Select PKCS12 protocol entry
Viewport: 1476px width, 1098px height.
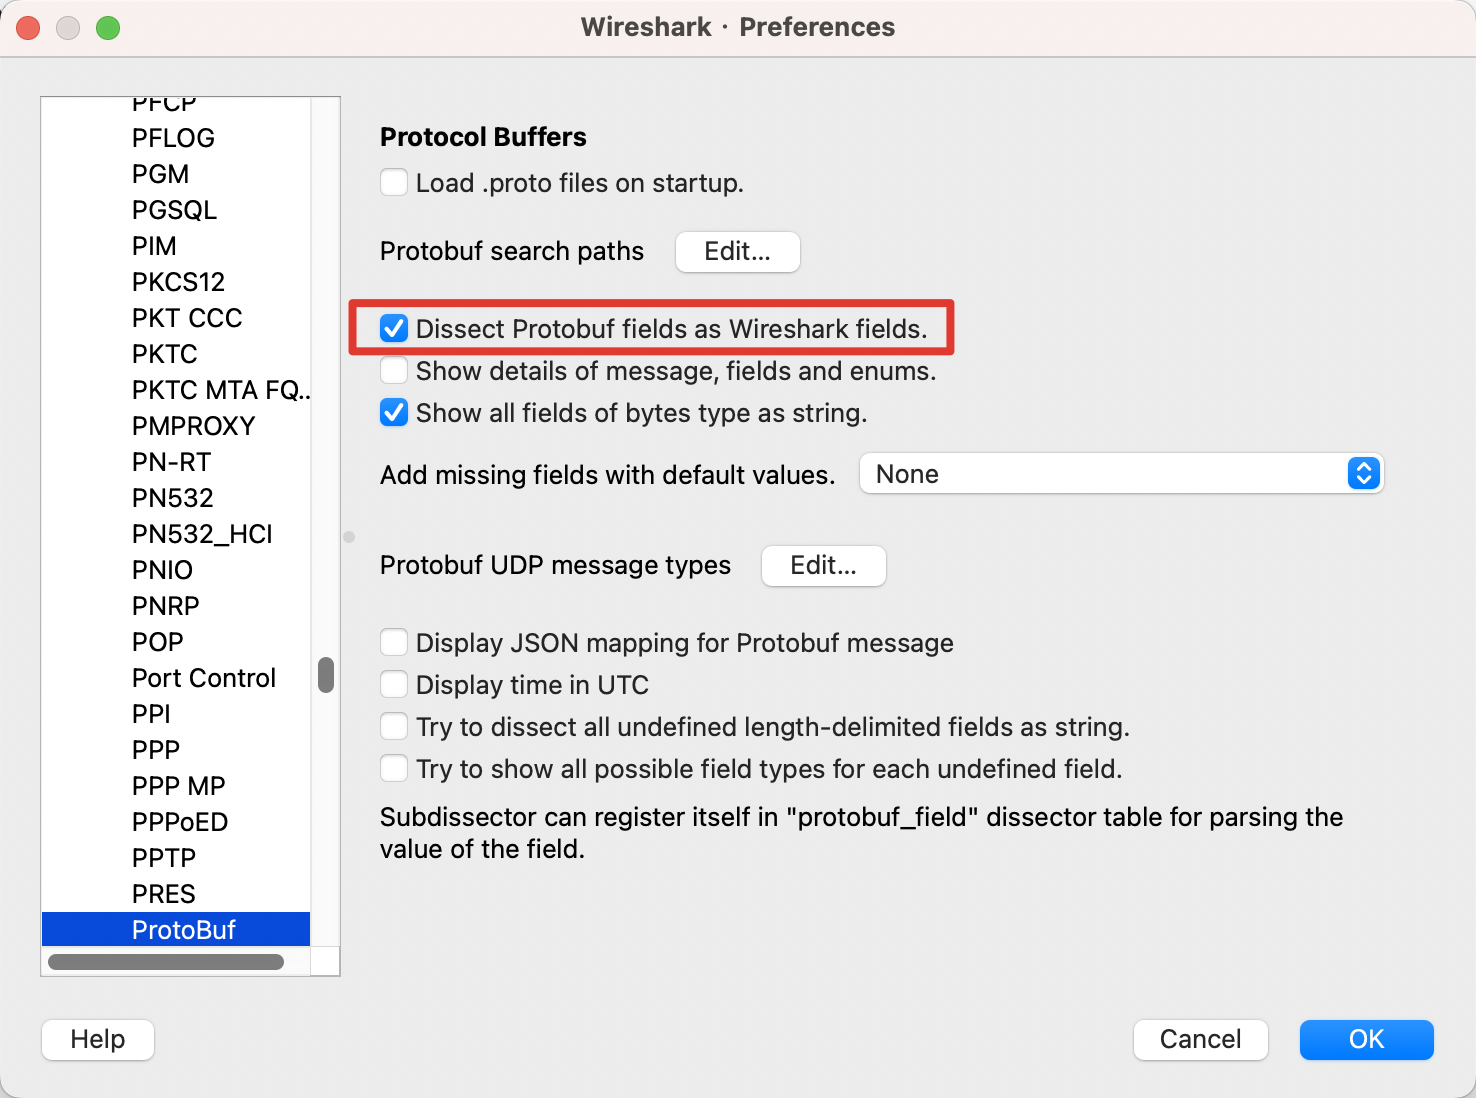pos(176,282)
